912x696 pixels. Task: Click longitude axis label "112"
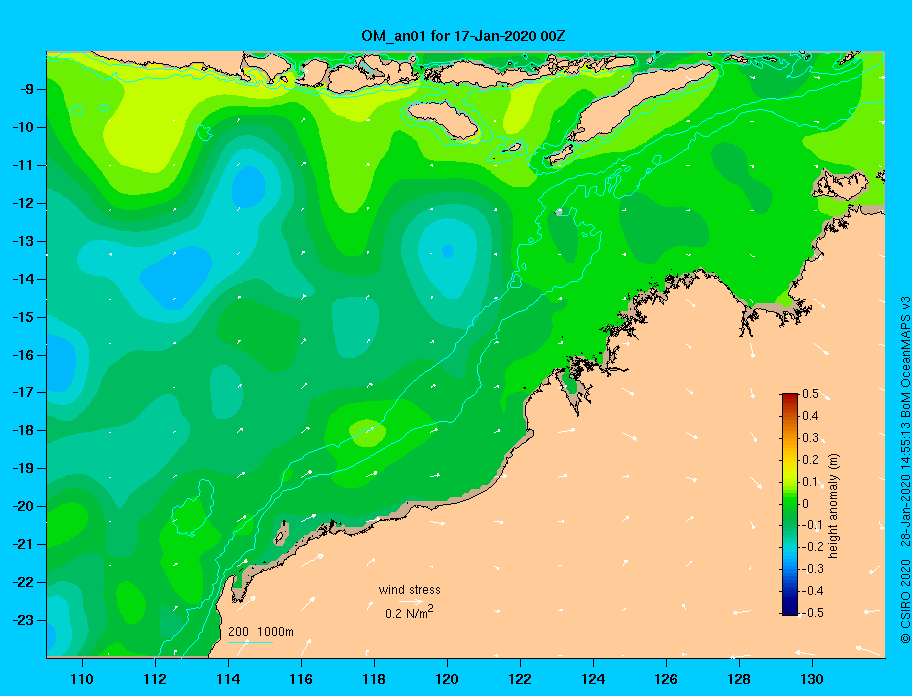(155, 679)
